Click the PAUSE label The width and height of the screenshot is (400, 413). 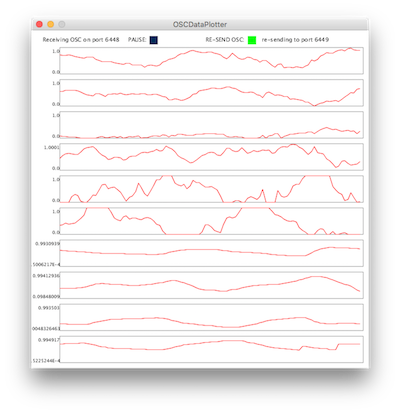pos(137,40)
